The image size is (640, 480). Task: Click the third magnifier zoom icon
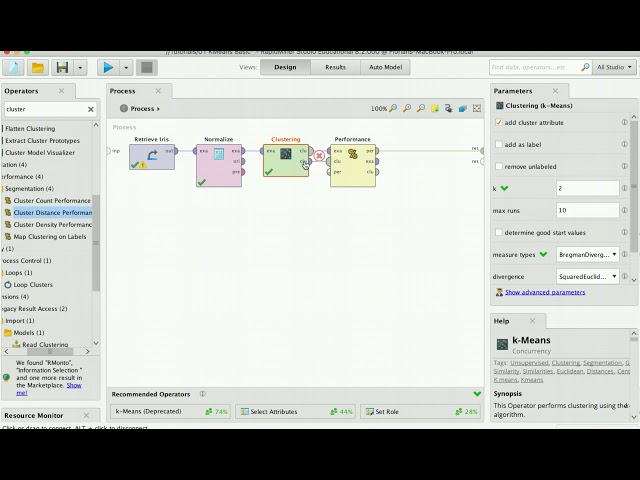[421, 108]
